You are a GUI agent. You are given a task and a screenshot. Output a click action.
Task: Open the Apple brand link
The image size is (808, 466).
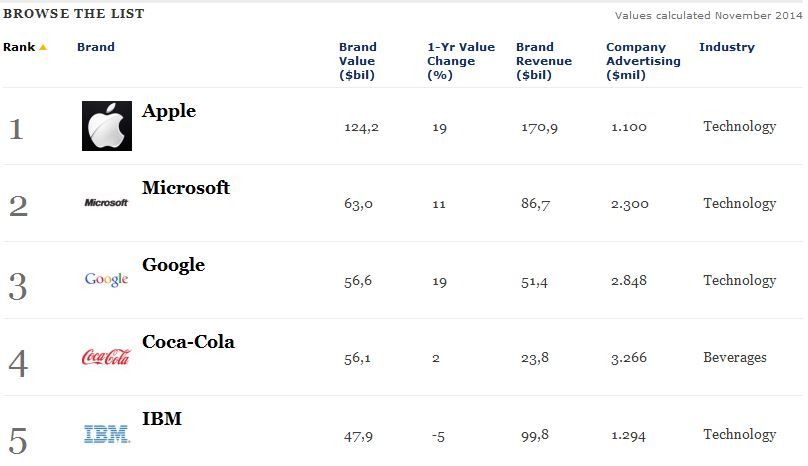(x=169, y=111)
